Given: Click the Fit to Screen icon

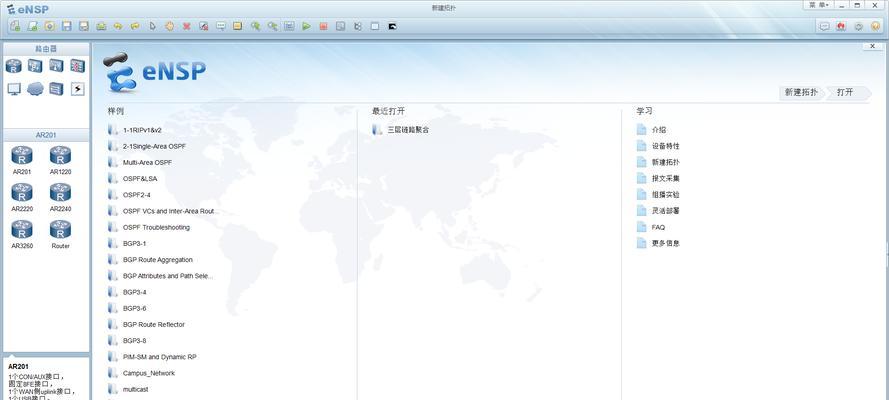Looking at the screenshot, I should click(x=289, y=26).
